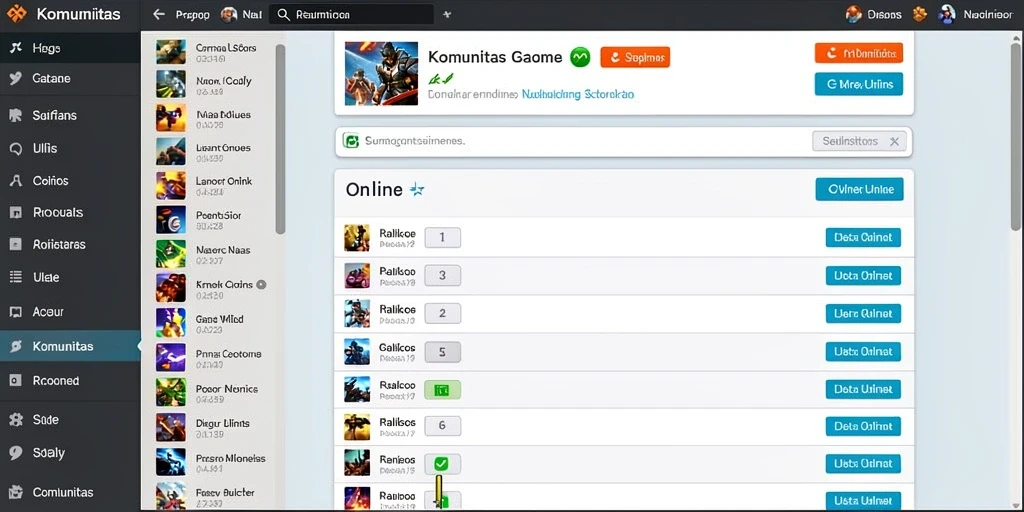
Task: Toggle the green checkmark in Renjeos row
Action: click(x=442, y=464)
